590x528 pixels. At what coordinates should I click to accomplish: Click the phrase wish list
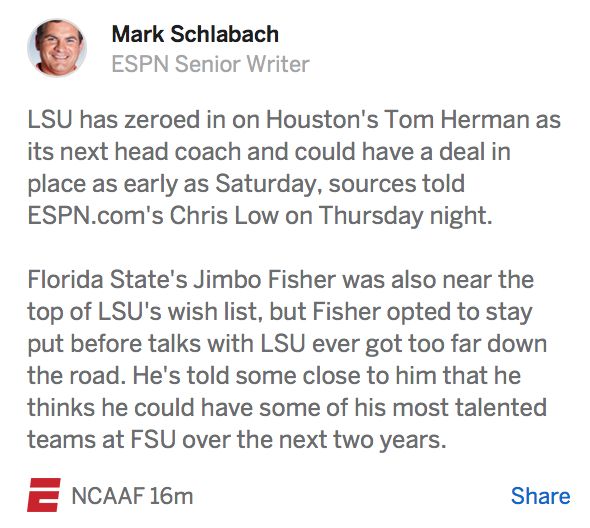[214, 312]
